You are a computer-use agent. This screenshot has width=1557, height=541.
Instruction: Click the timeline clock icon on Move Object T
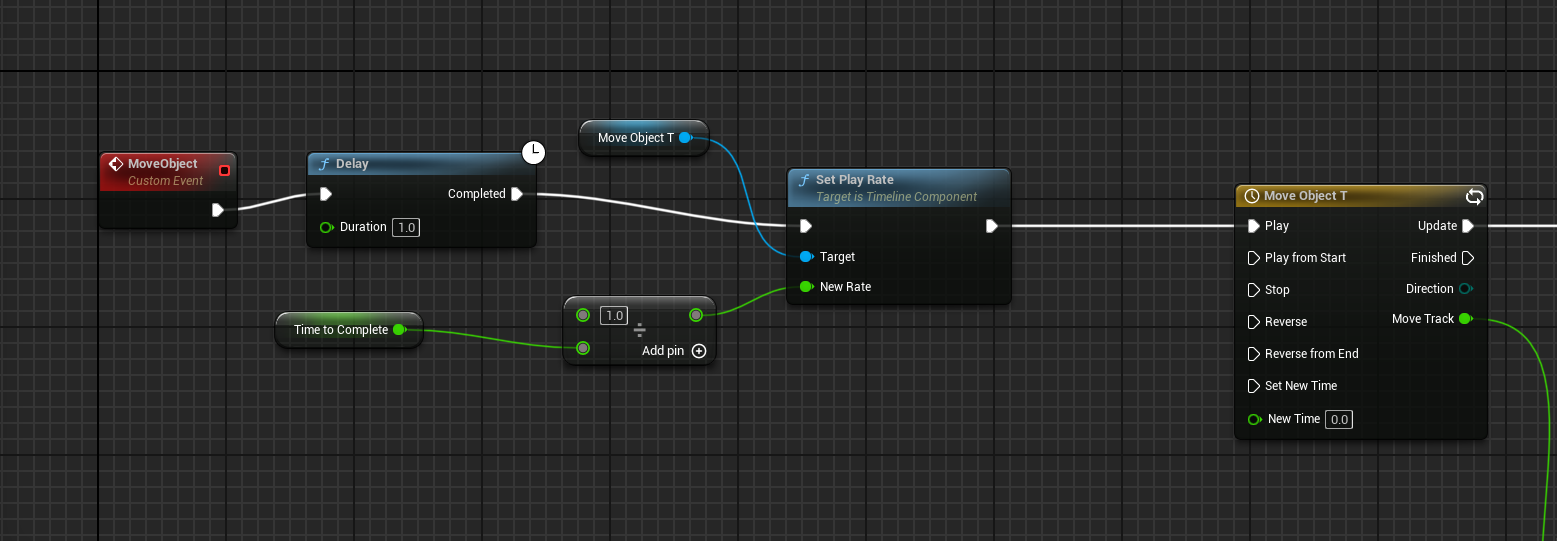[x=1251, y=196]
